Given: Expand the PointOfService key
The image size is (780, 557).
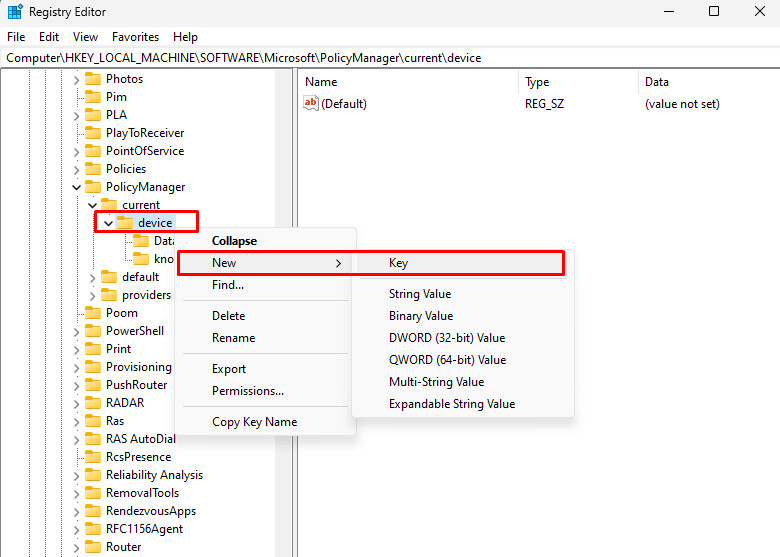Looking at the screenshot, I should tap(76, 152).
